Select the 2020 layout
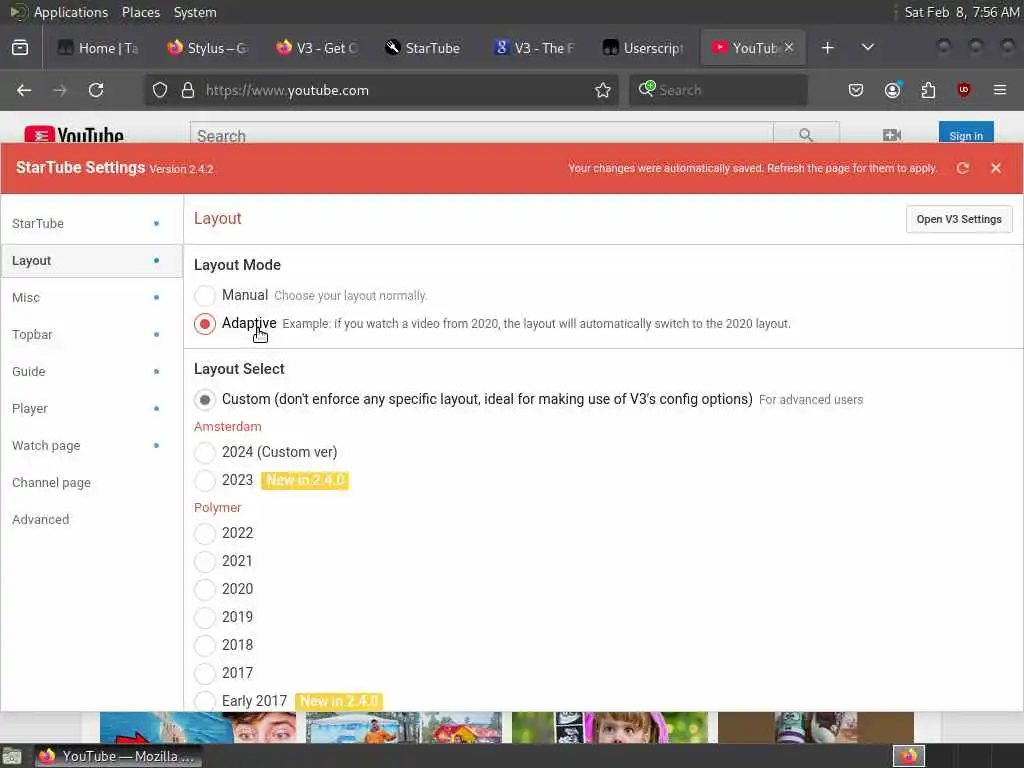Viewport: 1024px width, 768px height. 204,589
